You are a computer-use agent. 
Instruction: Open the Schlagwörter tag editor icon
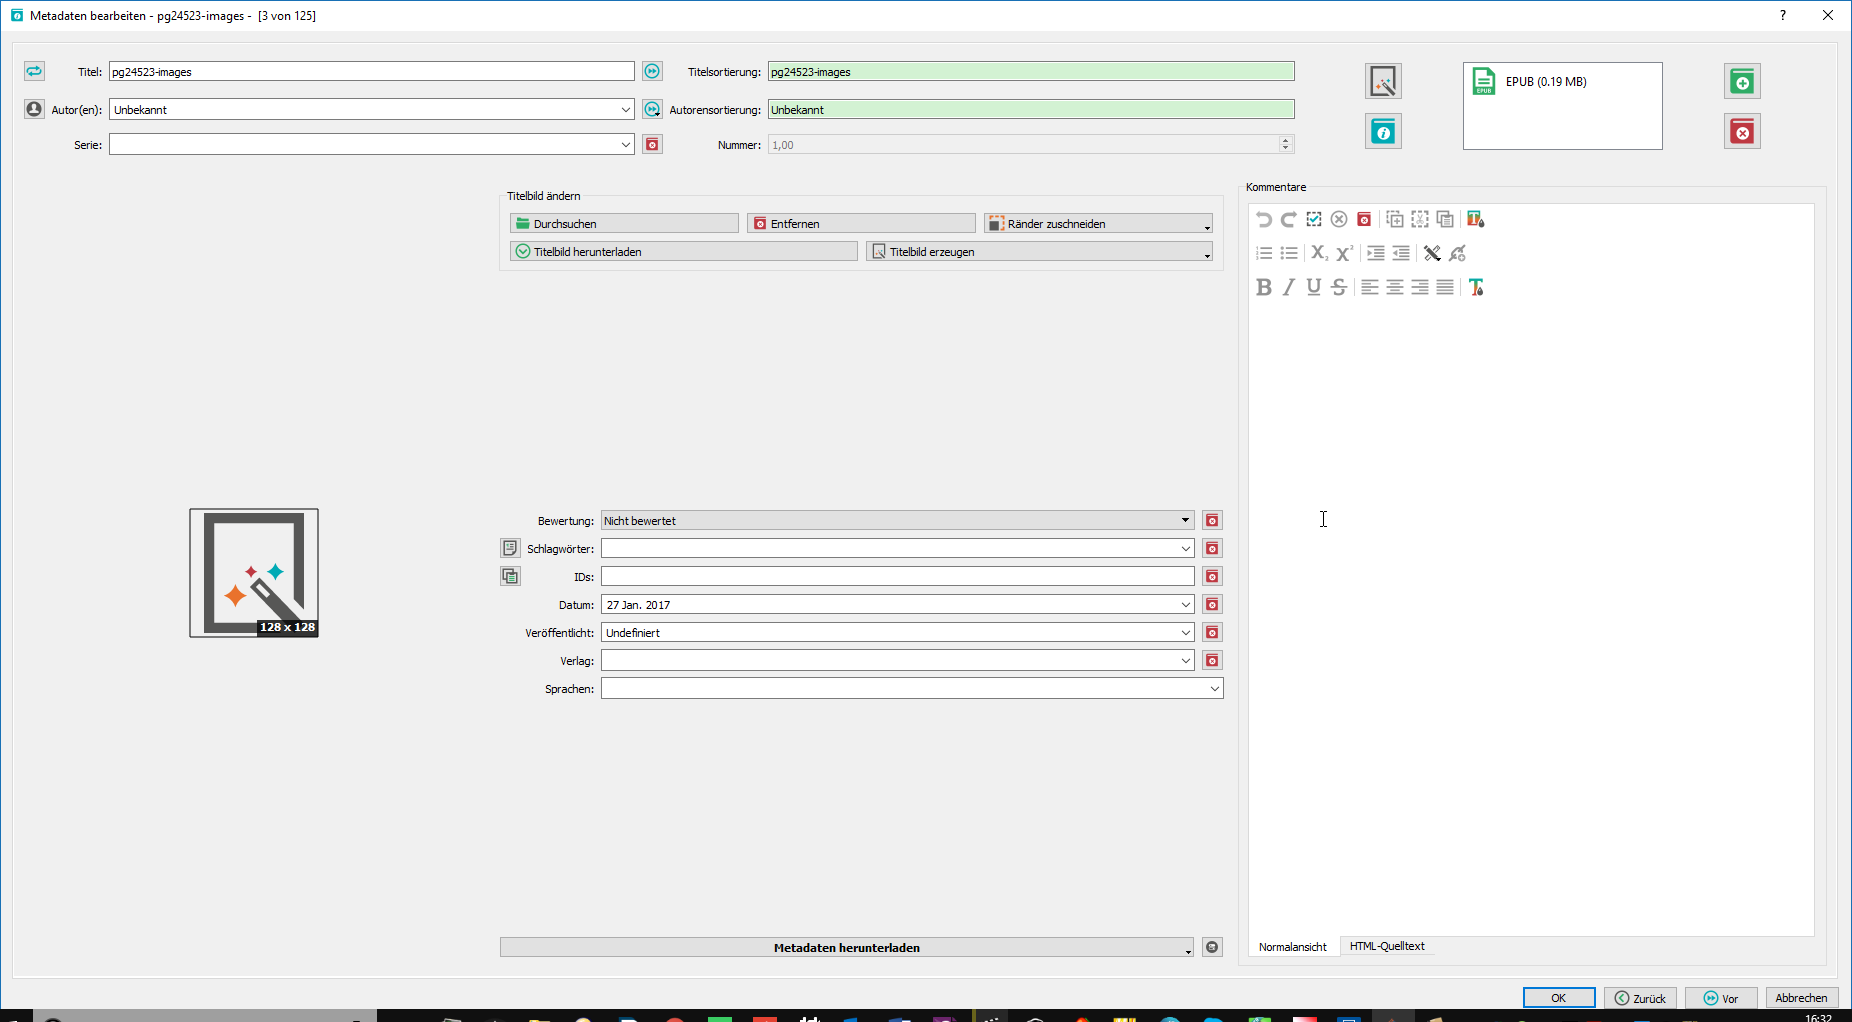click(x=510, y=548)
